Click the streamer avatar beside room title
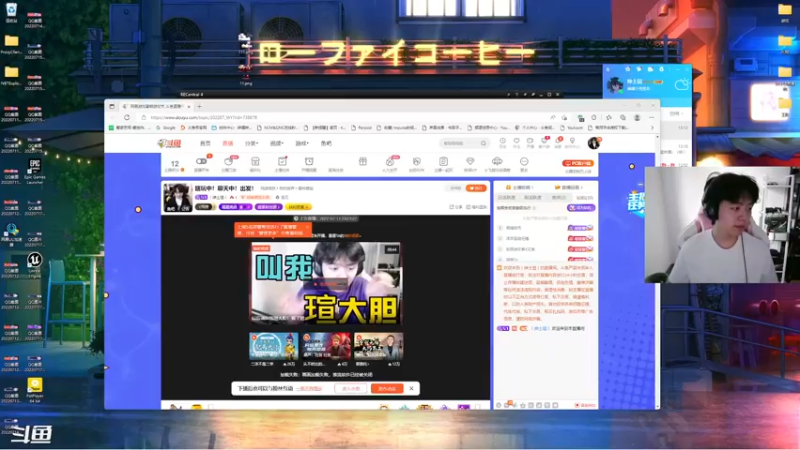The height and width of the screenshot is (450, 800). [x=178, y=197]
